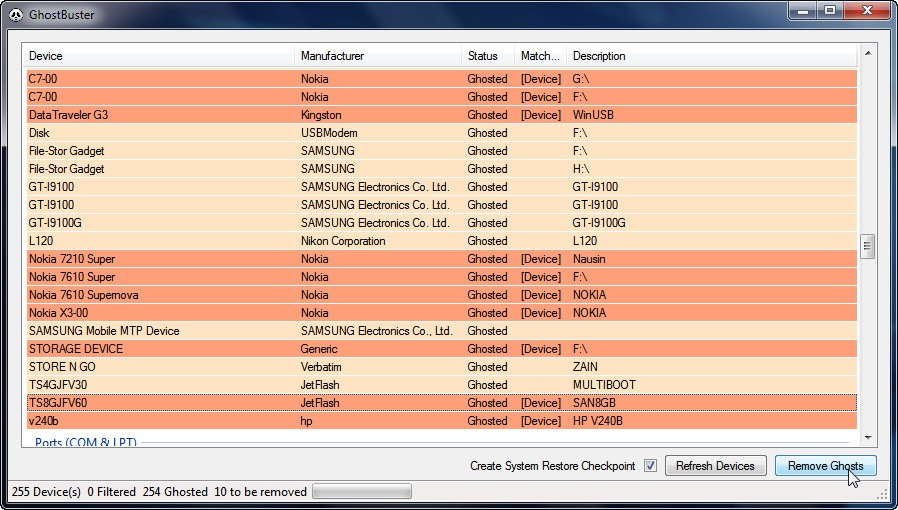Select the TS4GJFV30 row
The height and width of the screenshot is (510, 898).
pyautogui.click(x=442, y=385)
